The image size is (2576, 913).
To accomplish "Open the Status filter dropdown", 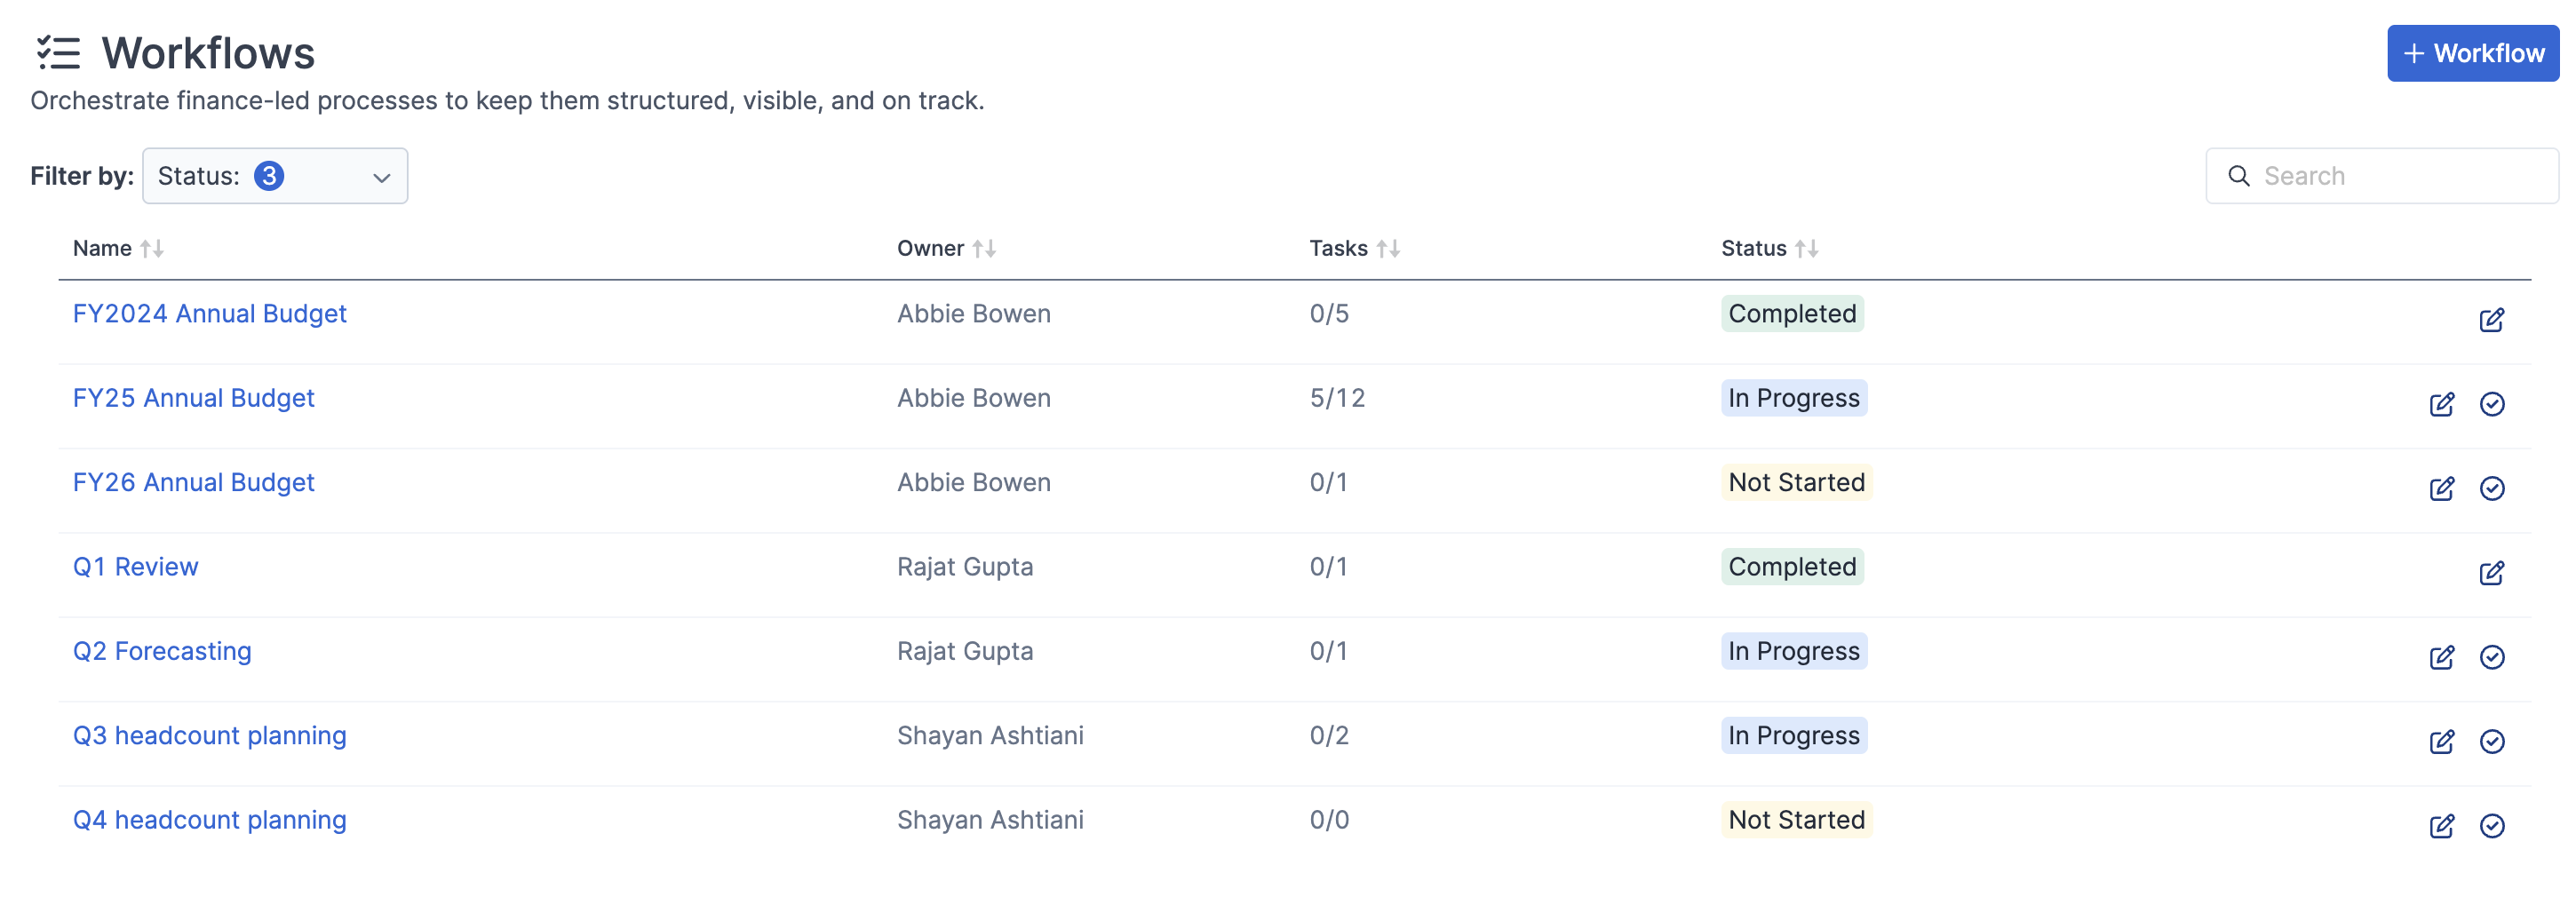I will point(275,175).
